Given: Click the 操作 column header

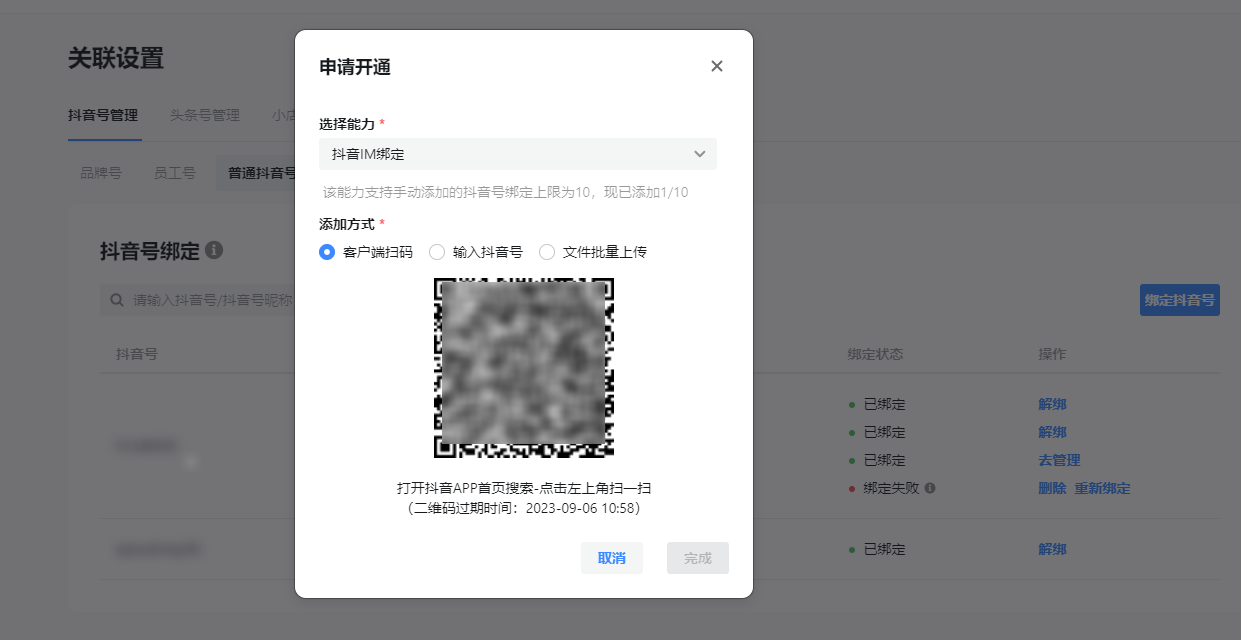Looking at the screenshot, I should point(1052,354).
